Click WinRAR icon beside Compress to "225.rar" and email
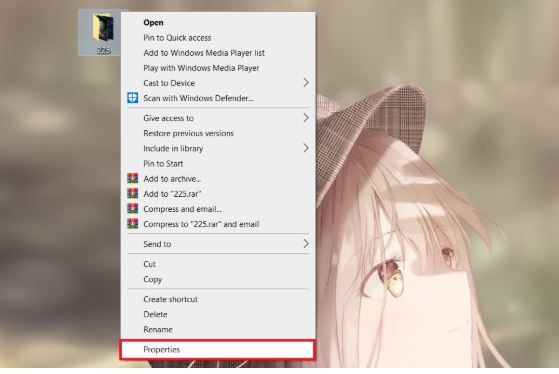The height and width of the screenshot is (374, 559). (133, 224)
